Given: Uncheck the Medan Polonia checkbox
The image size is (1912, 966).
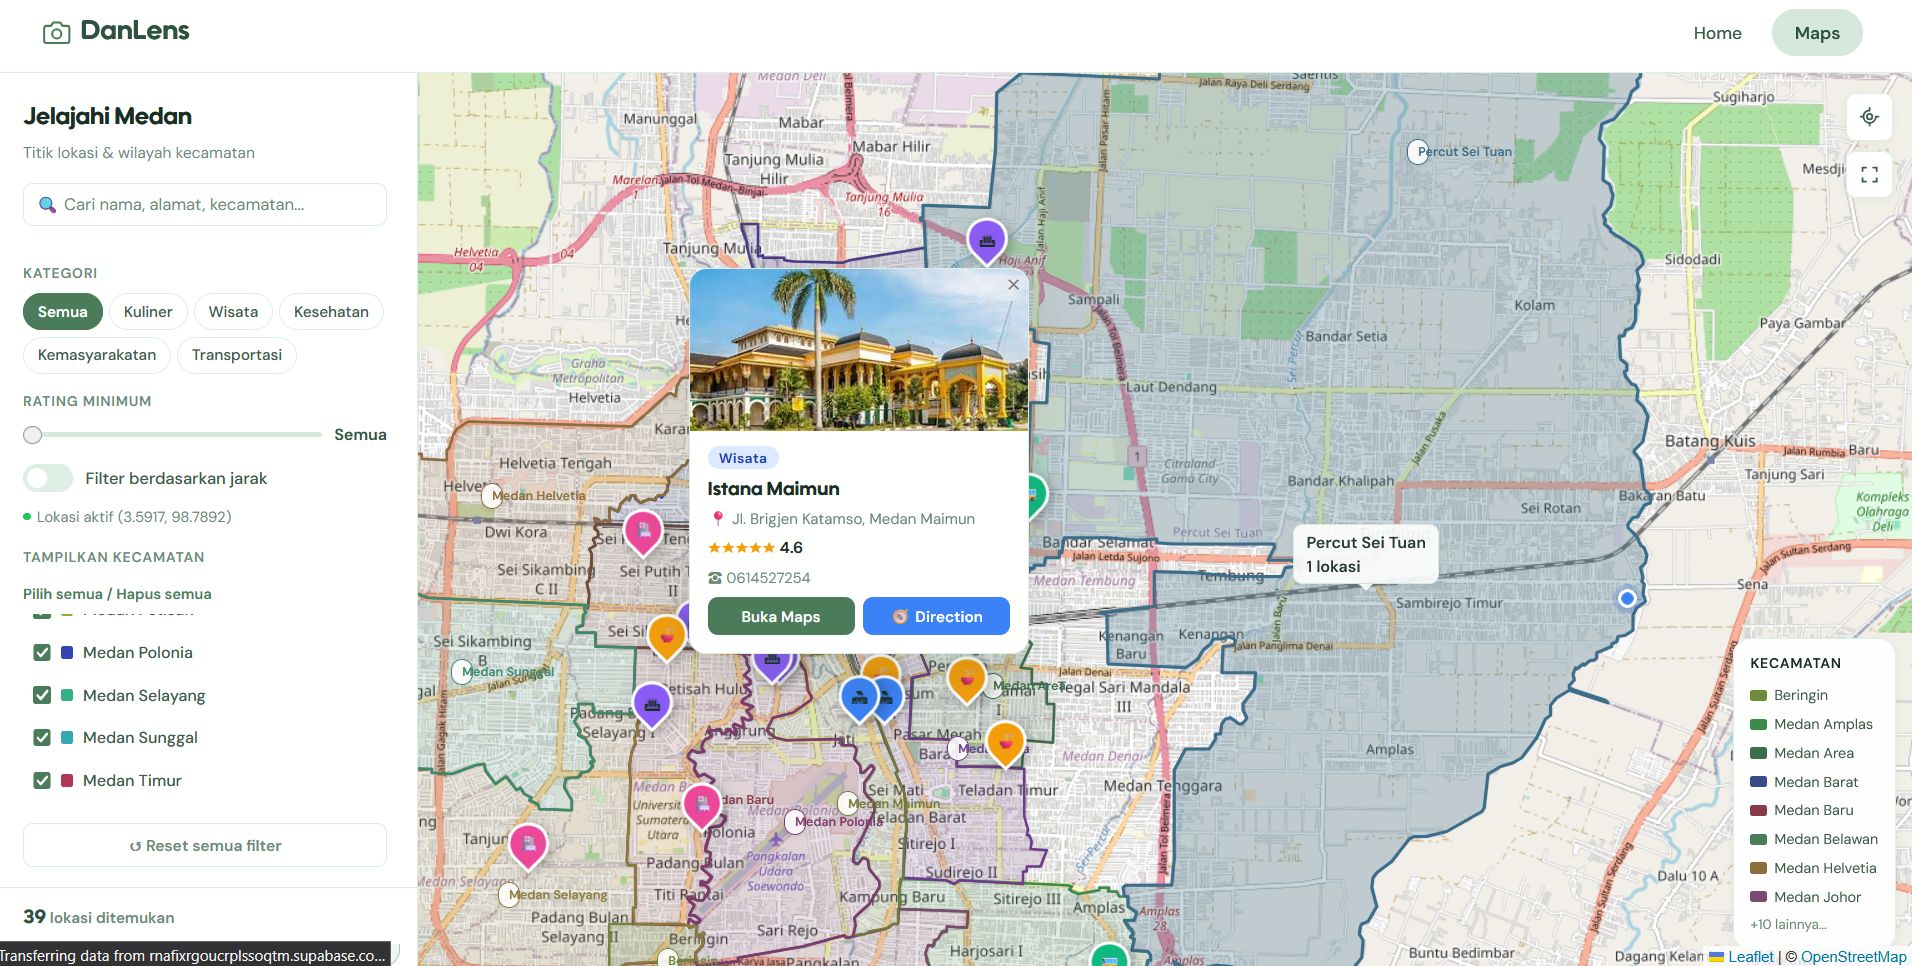Looking at the screenshot, I should [42, 653].
